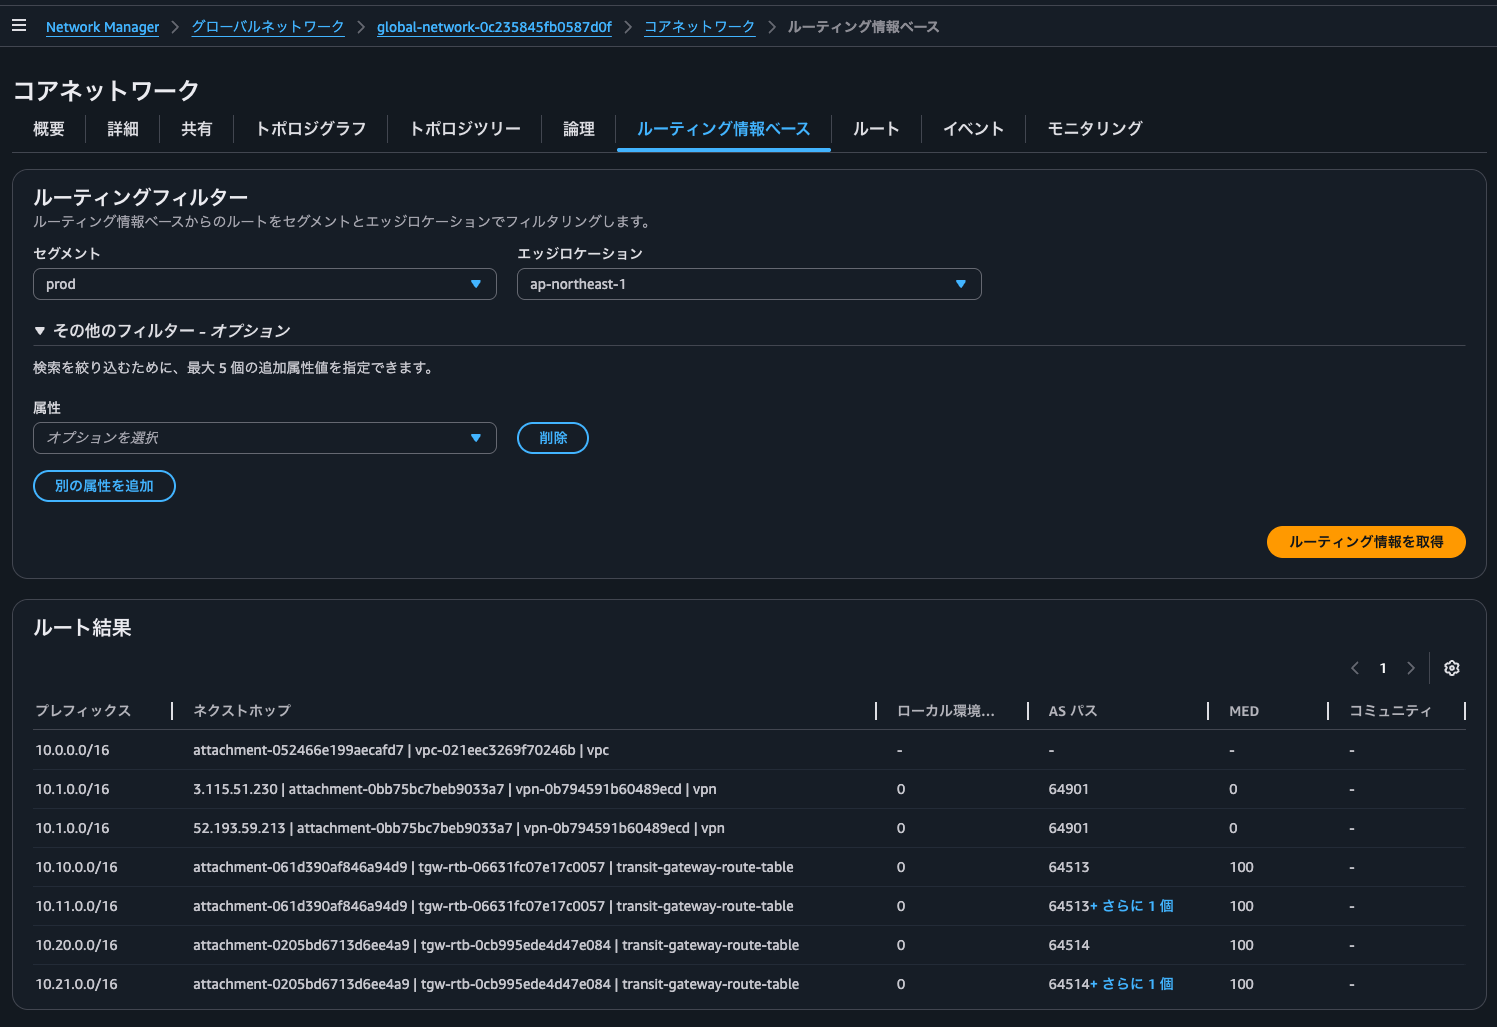Screen dimensions: 1497x1027
Task: Select the ルーティング情報ベース tab
Action: coord(724,129)
